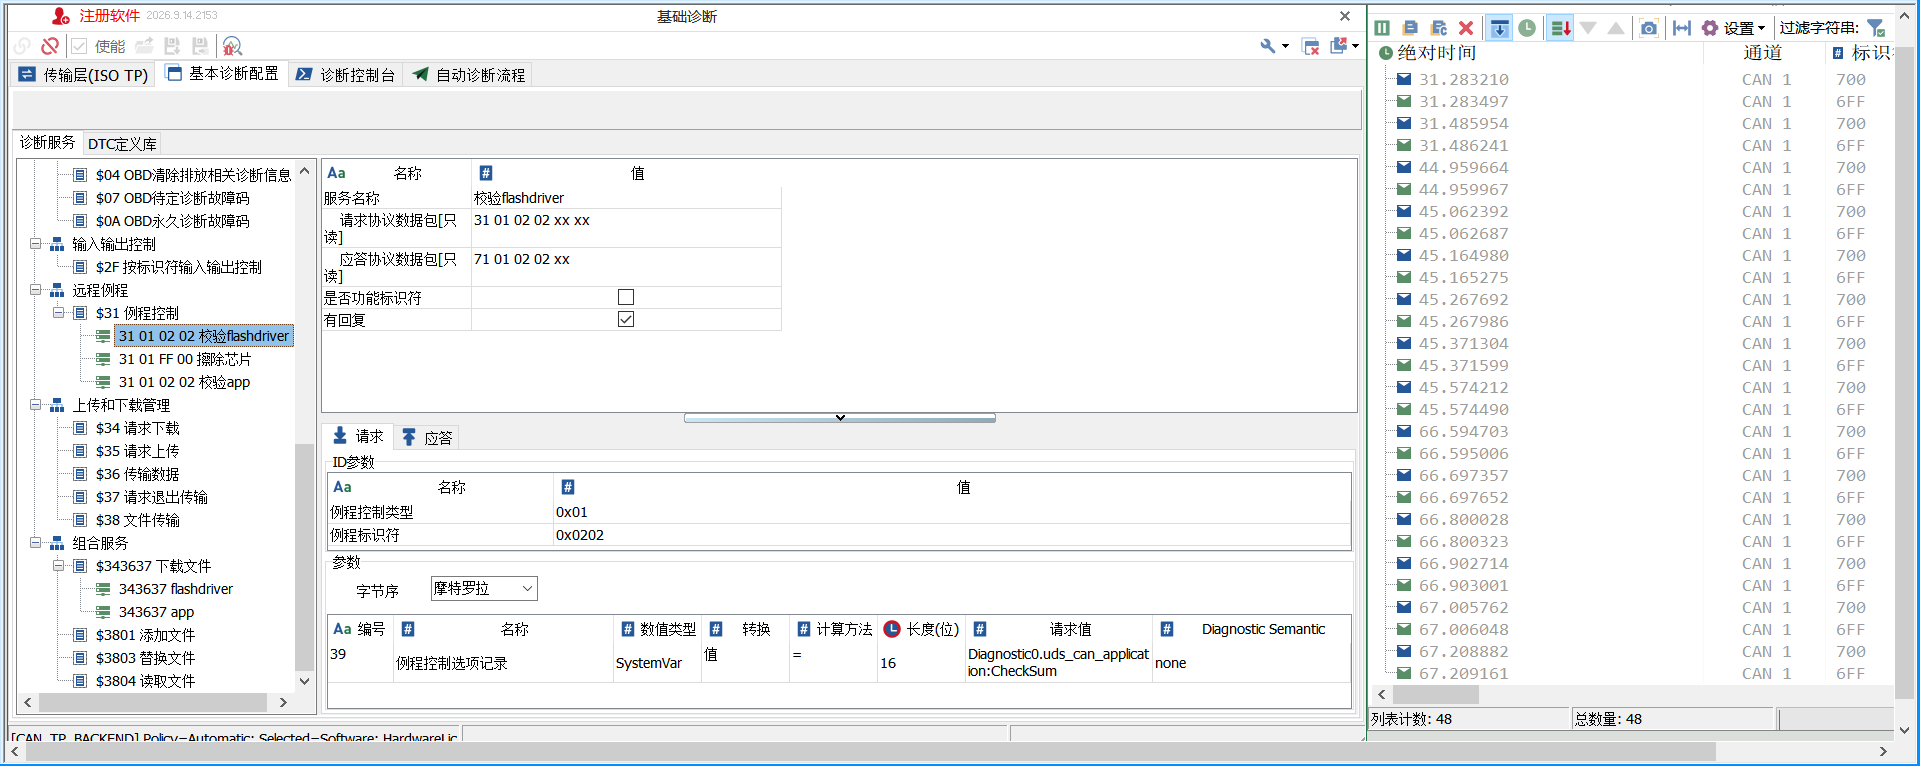Click the close-window icon with red X

point(1311,46)
